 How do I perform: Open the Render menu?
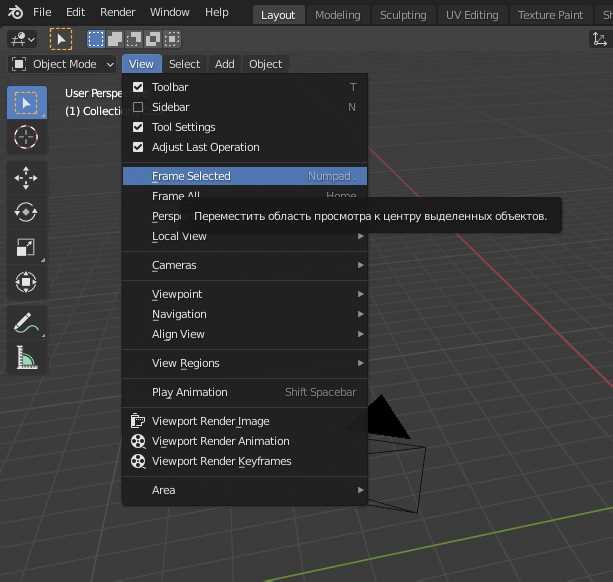tap(118, 12)
